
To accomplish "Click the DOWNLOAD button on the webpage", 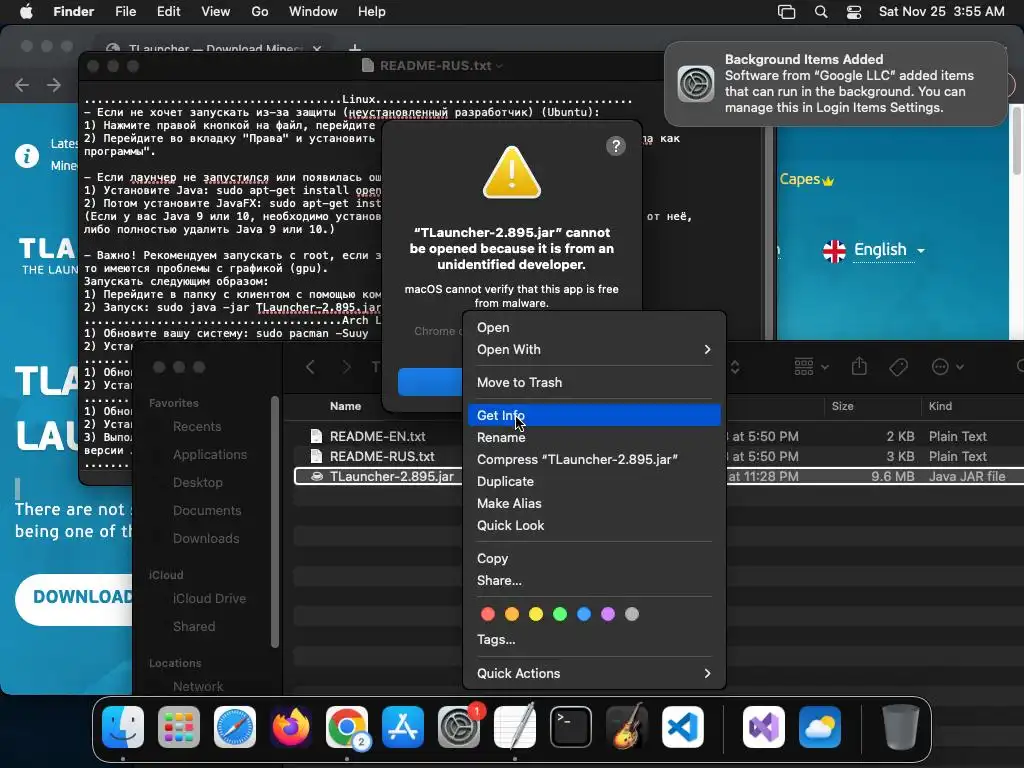I will click(x=74, y=598).
